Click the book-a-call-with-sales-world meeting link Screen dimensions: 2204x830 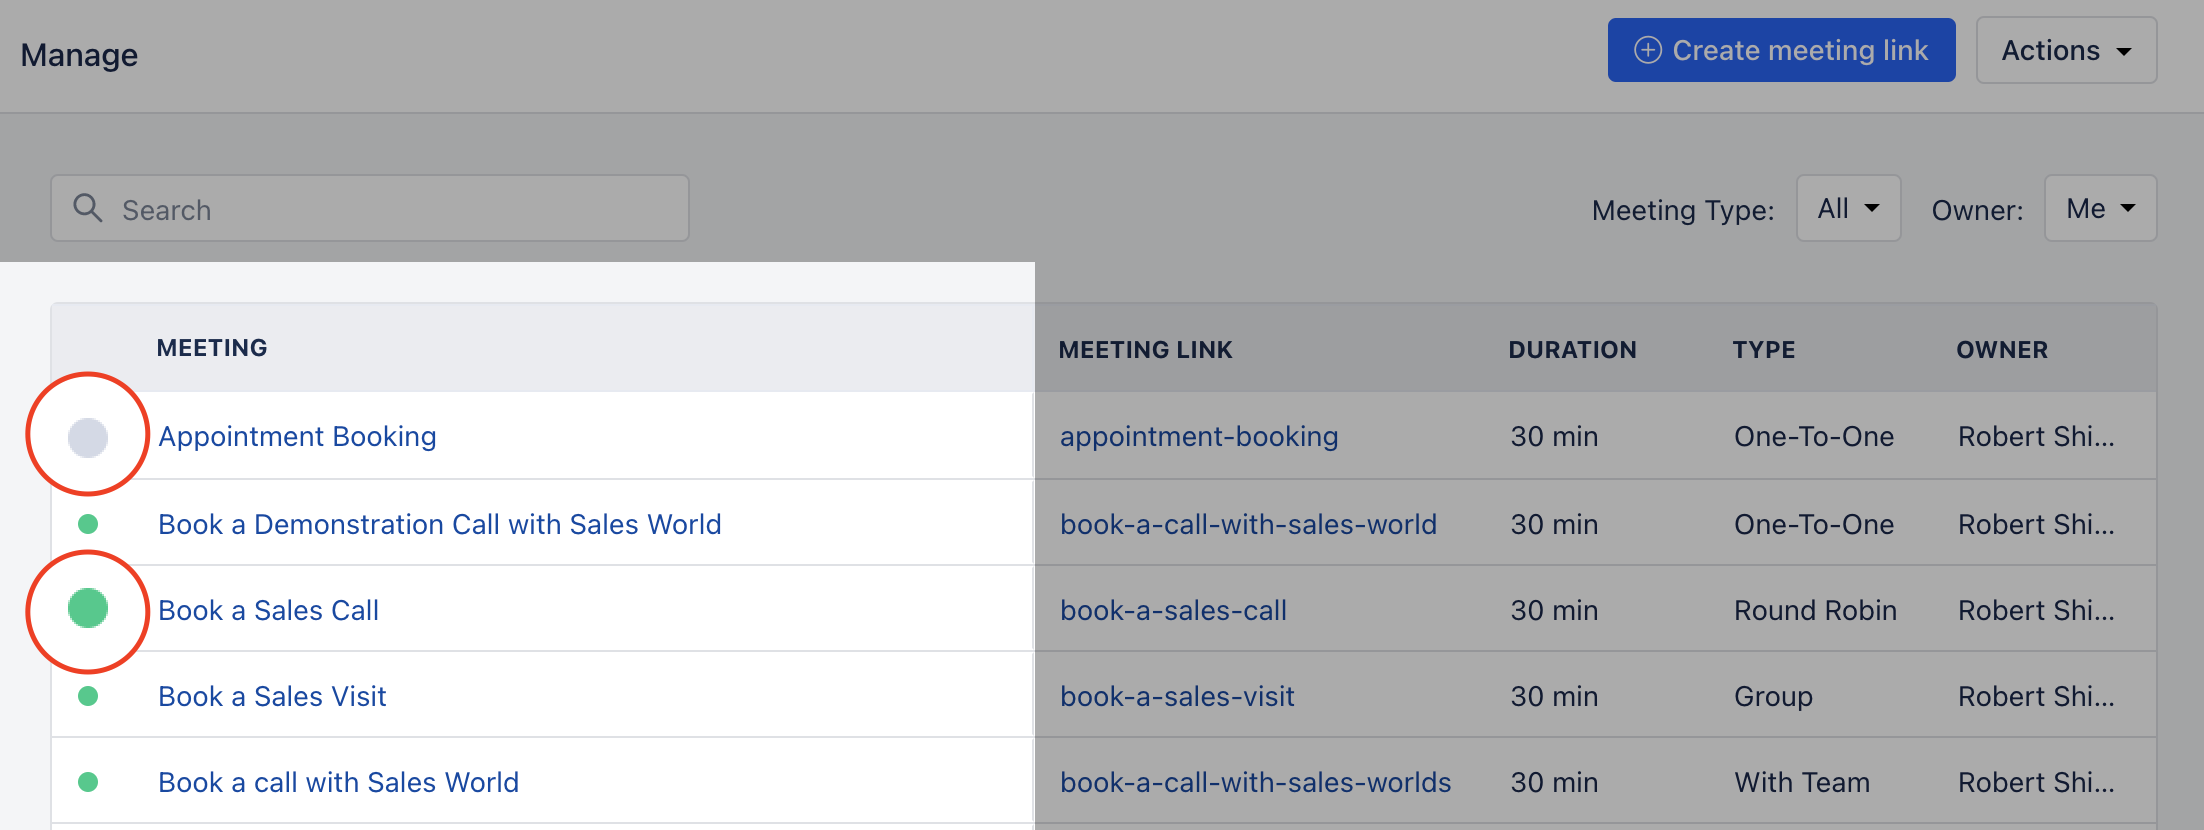tap(1248, 524)
